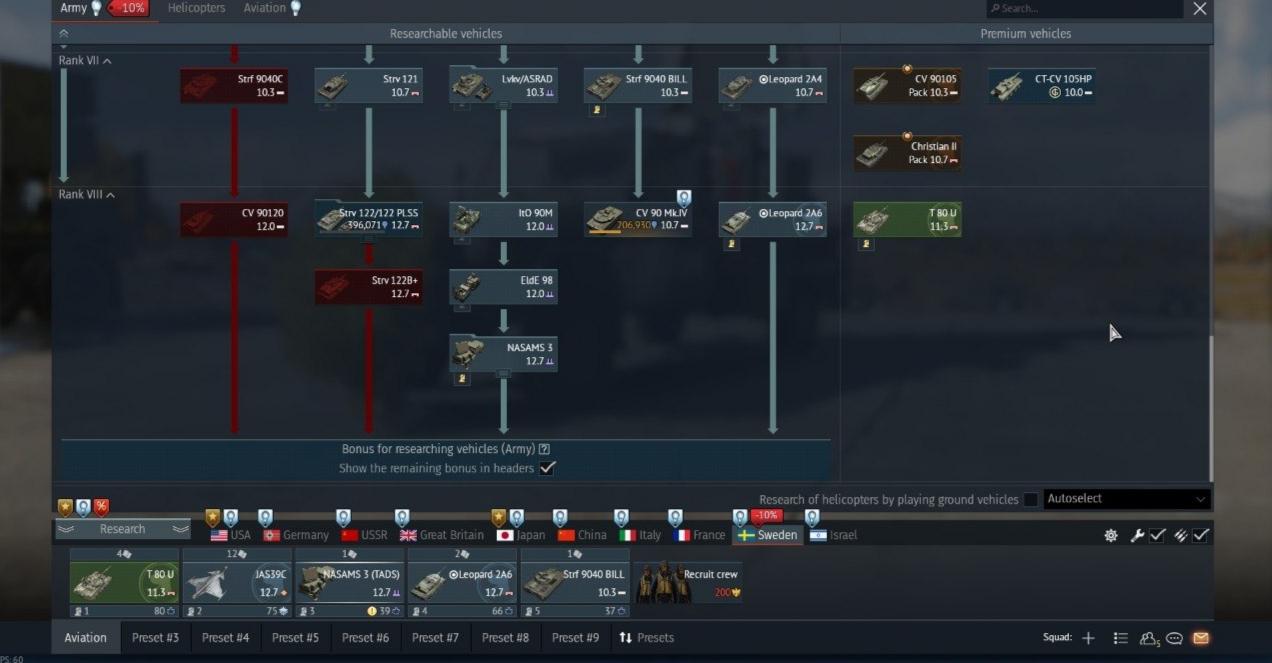The height and width of the screenshot is (663, 1272).
Task: Switch to the USSR nation tab
Action: coord(364,535)
